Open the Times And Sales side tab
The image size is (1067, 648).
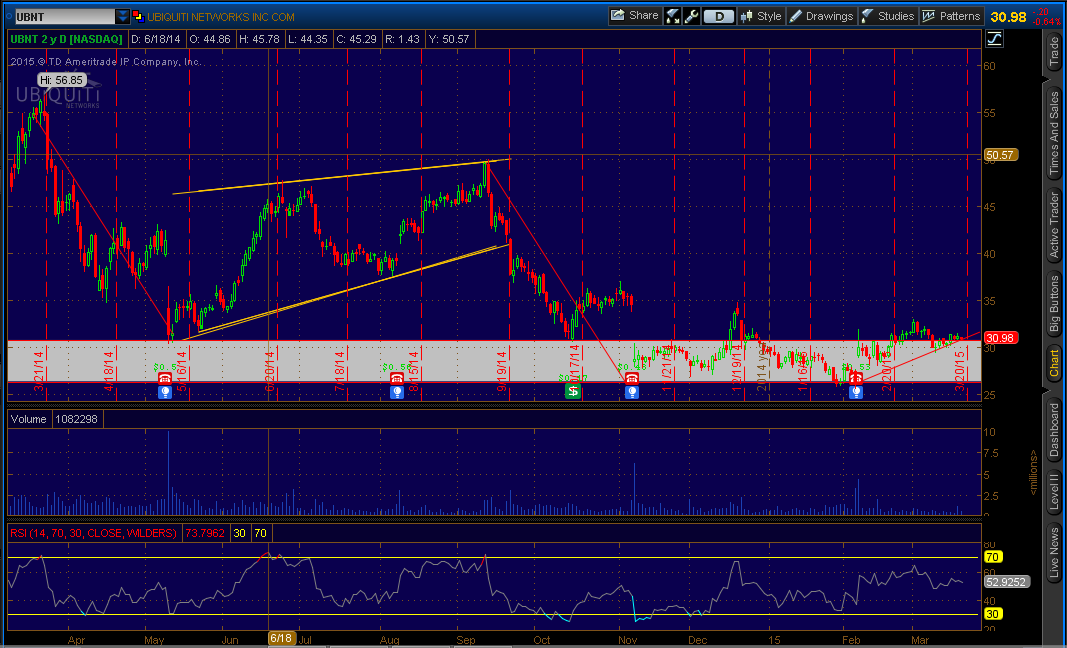[x=1054, y=131]
